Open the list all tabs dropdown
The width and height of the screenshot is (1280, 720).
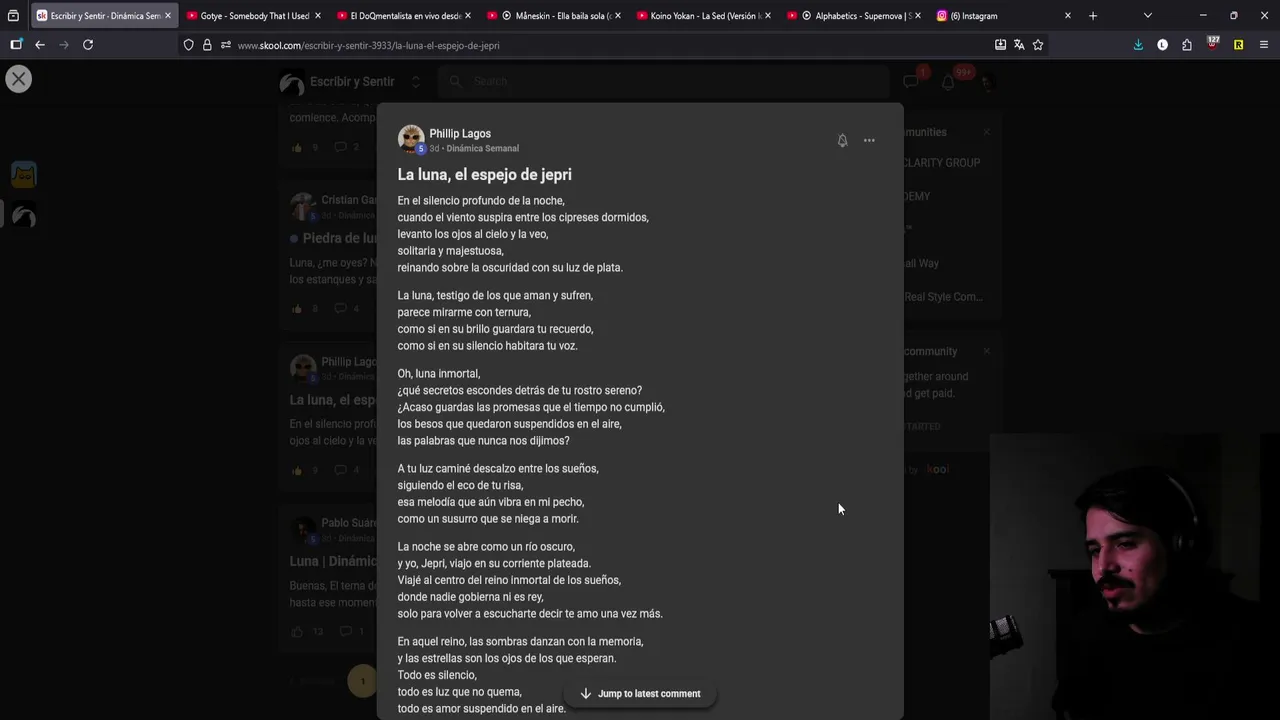tap(1147, 16)
